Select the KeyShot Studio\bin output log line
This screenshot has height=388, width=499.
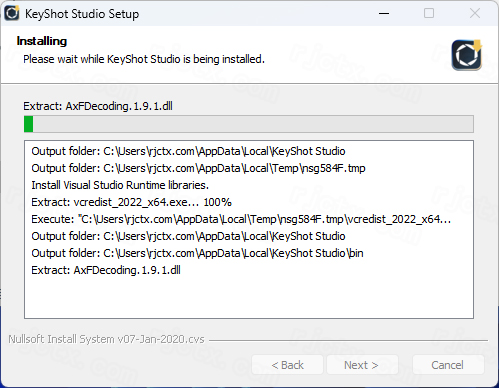pos(197,253)
